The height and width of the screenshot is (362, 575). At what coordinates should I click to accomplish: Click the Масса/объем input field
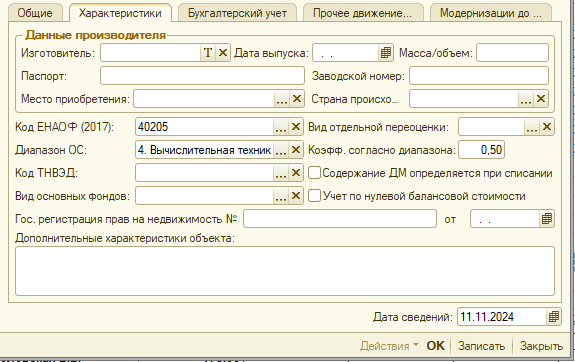(x=512, y=53)
